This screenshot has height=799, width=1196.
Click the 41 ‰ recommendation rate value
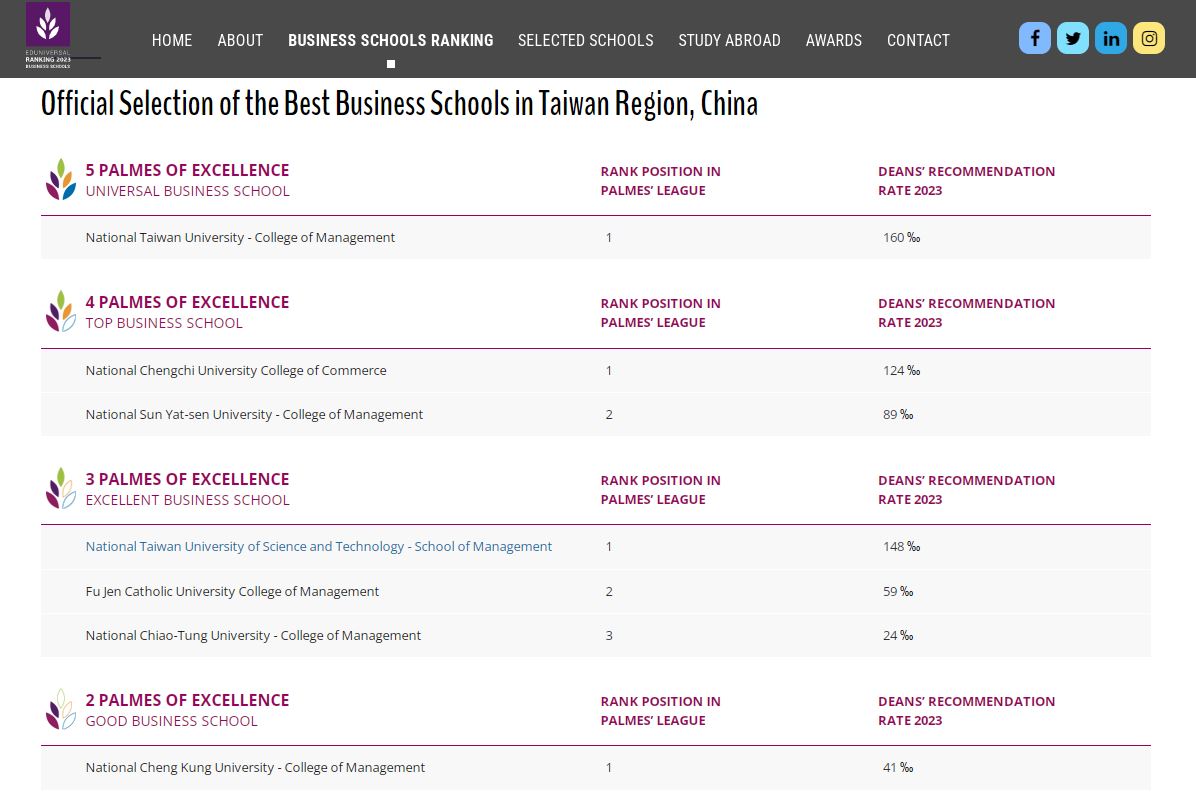point(898,768)
